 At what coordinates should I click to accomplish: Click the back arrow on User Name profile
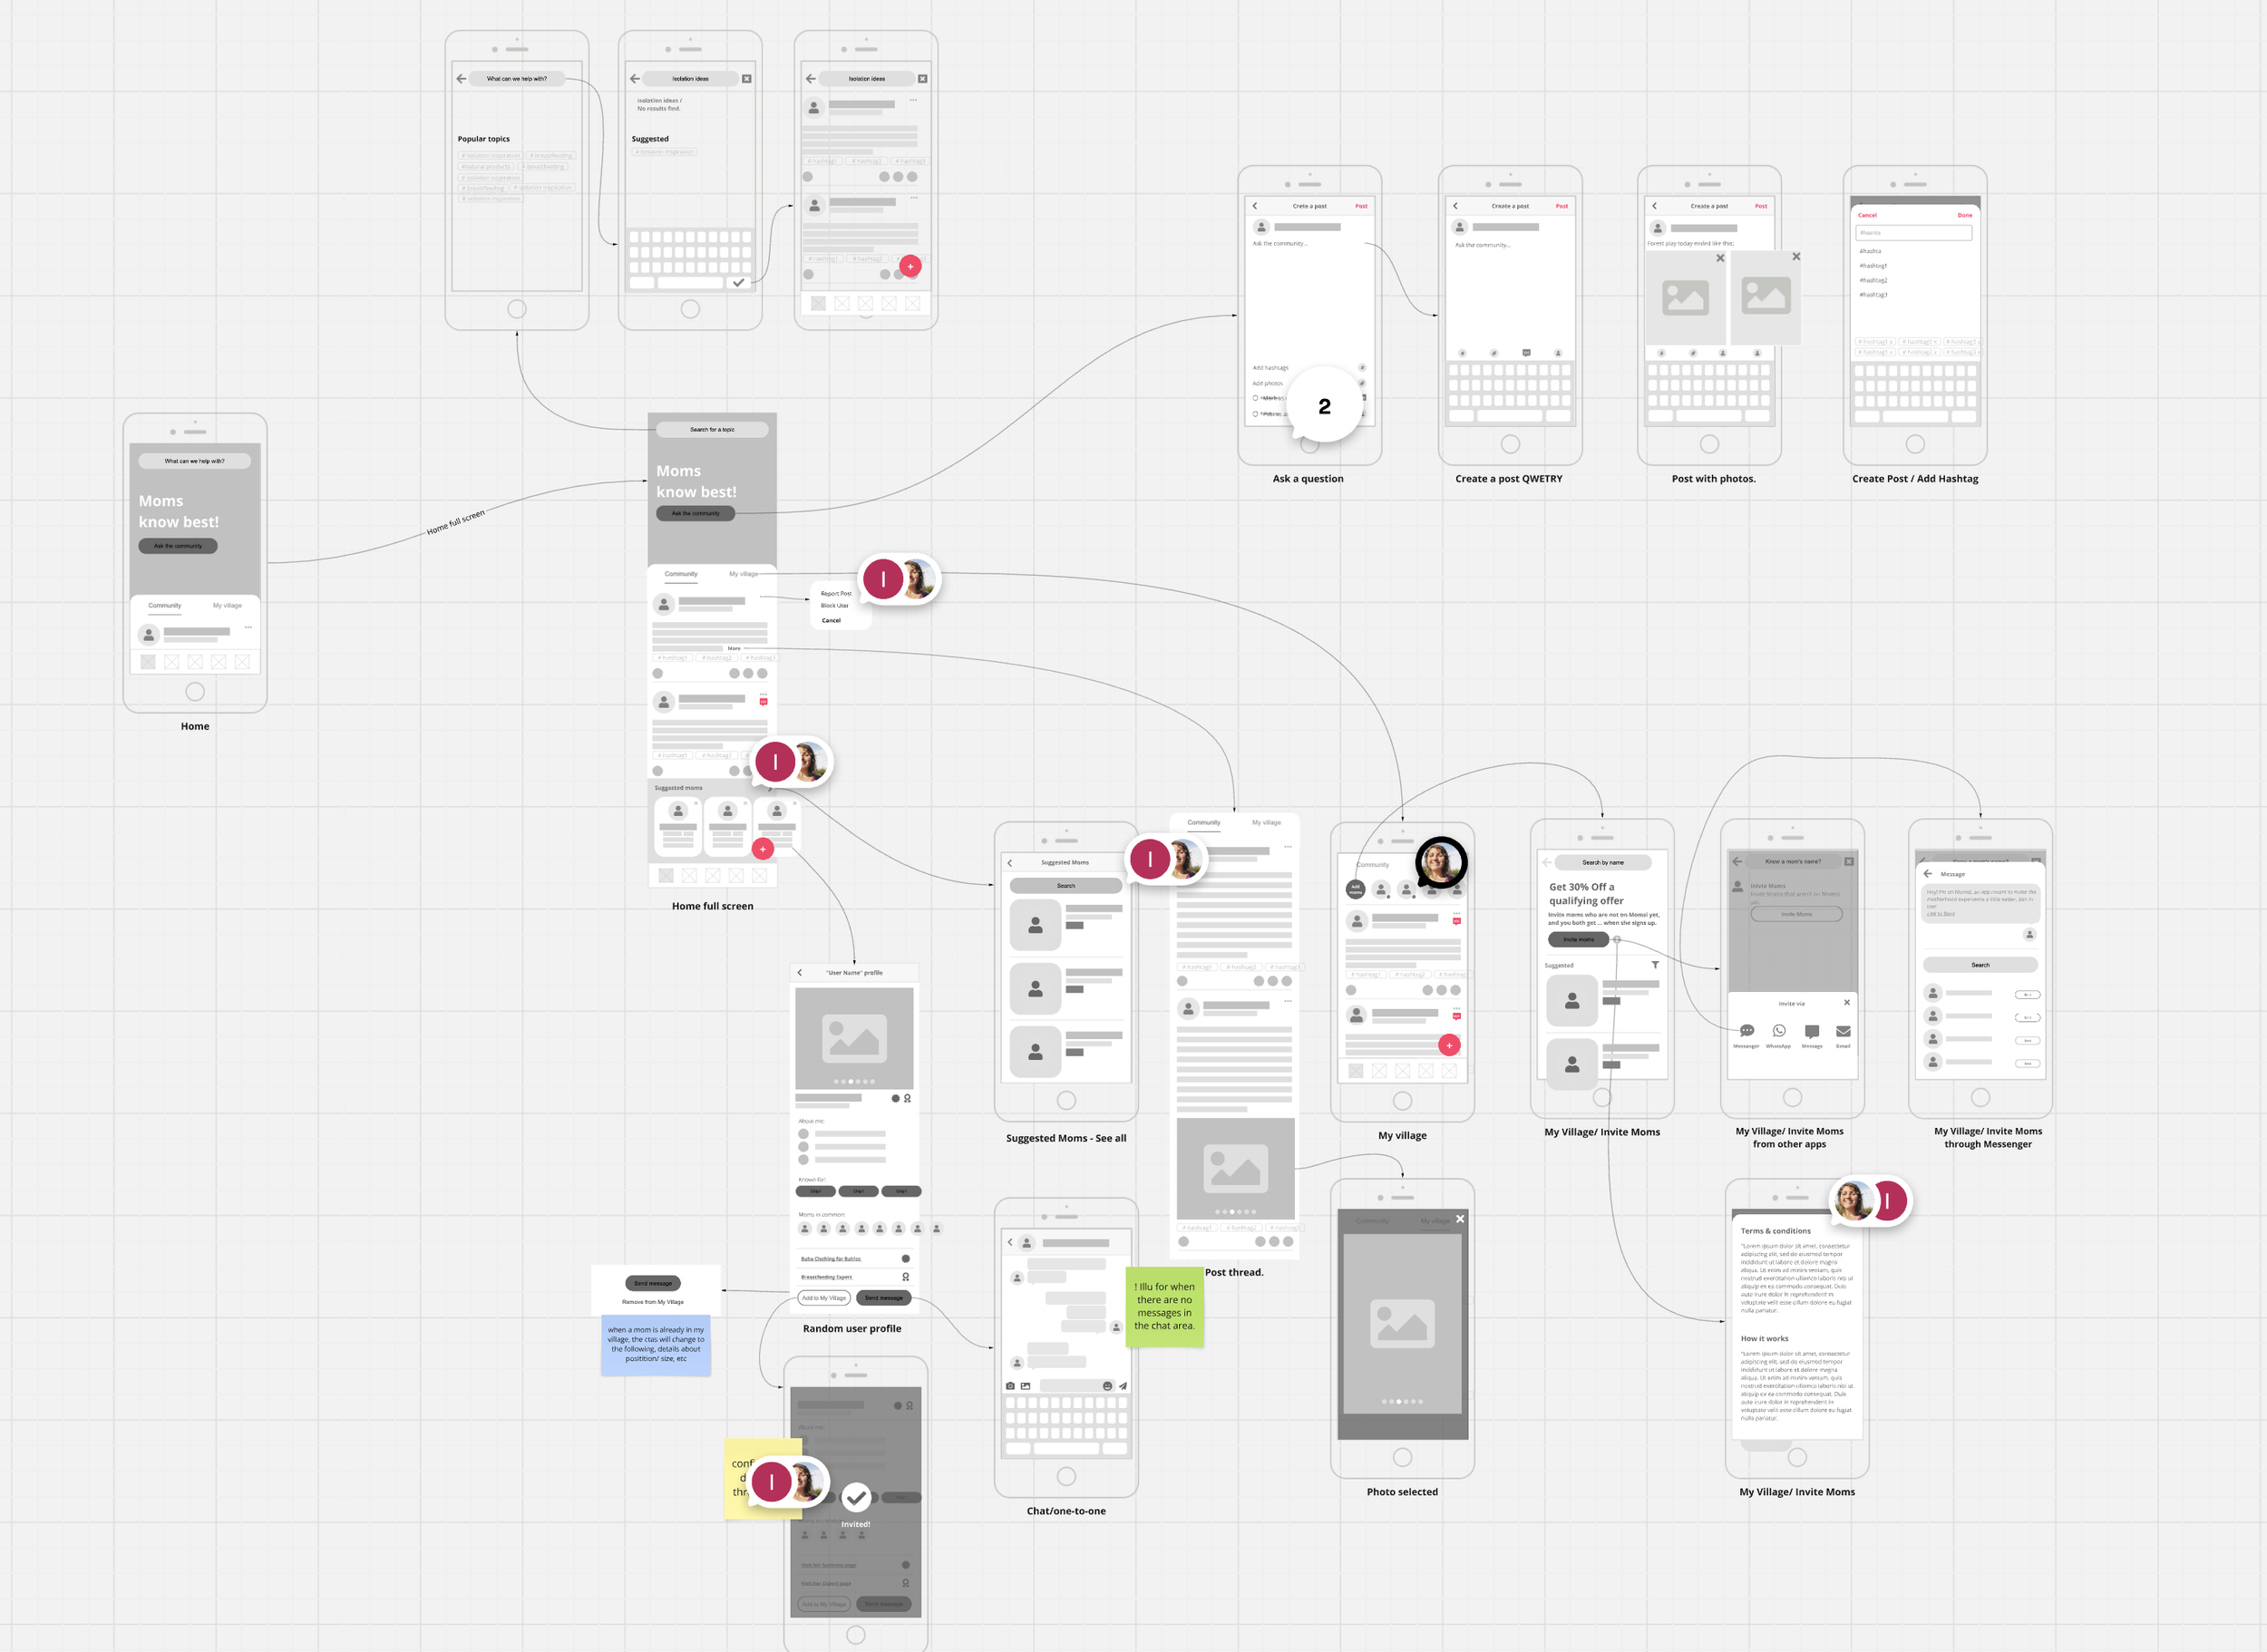(x=800, y=972)
